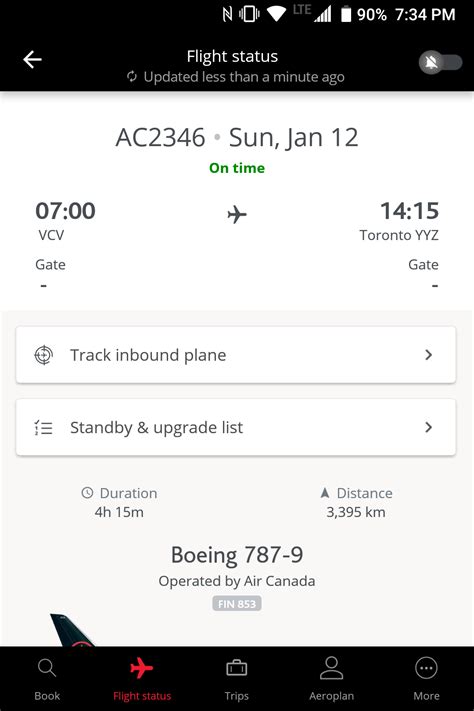Image resolution: width=474 pixels, height=711 pixels.
Task: Tap the Track inbound plane target icon
Action: point(44,355)
